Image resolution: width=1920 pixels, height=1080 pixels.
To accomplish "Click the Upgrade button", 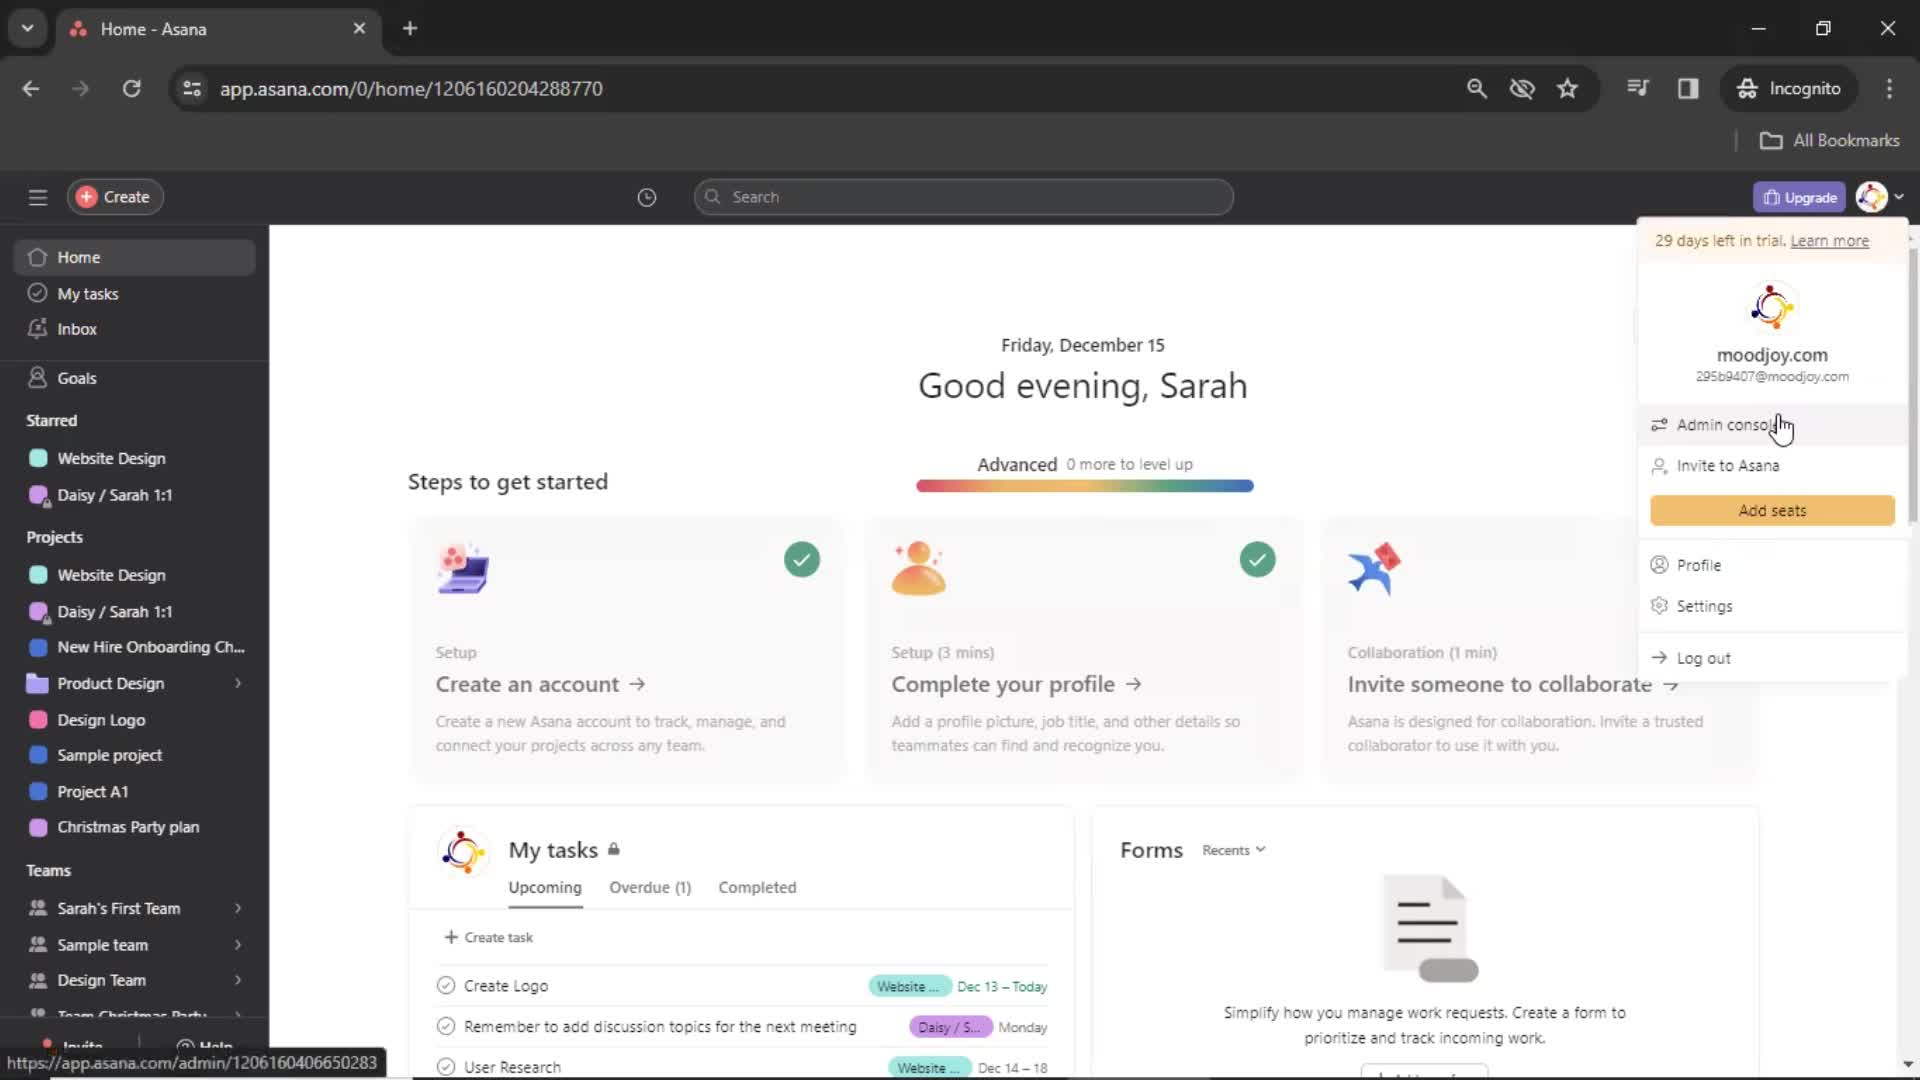I will [x=1799, y=197].
